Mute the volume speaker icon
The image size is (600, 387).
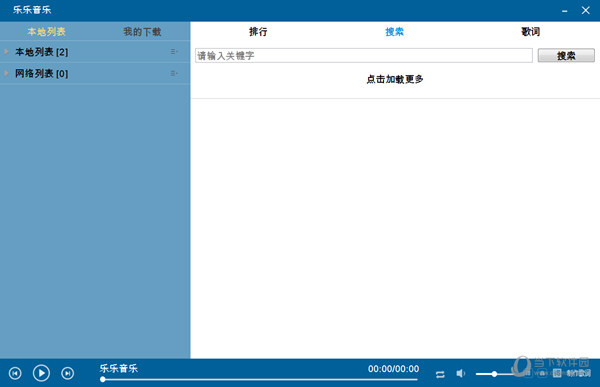coord(461,373)
